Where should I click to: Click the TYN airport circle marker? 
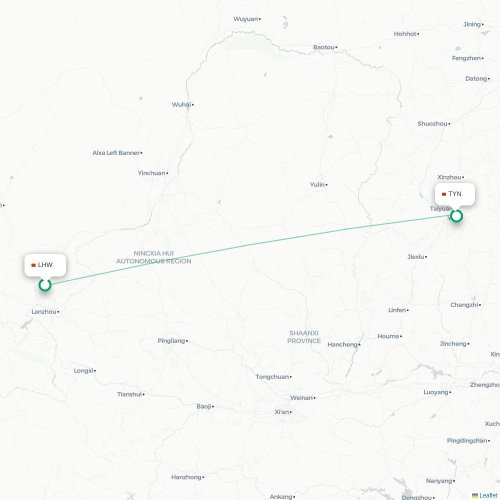click(456, 216)
